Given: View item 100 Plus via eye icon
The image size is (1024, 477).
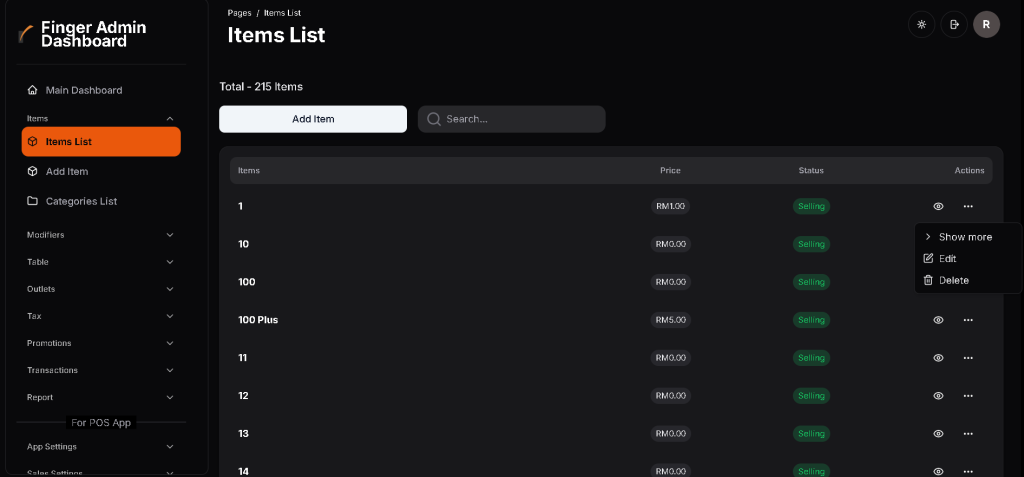Looking at the screenshot, I should (938, 320).
